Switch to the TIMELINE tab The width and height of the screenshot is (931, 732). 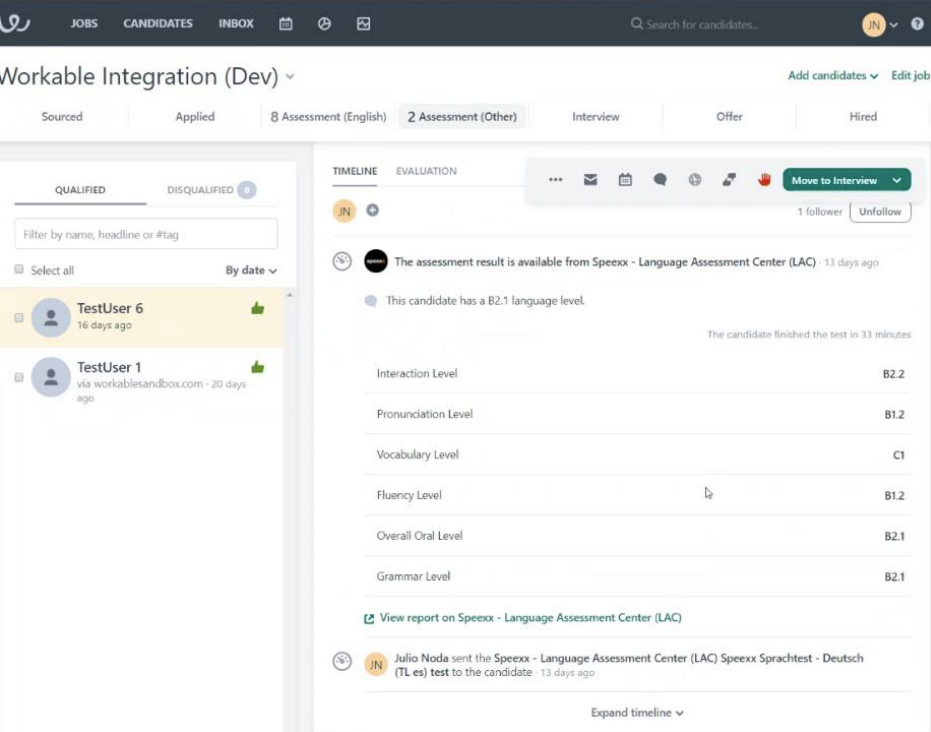pos(354,171)
